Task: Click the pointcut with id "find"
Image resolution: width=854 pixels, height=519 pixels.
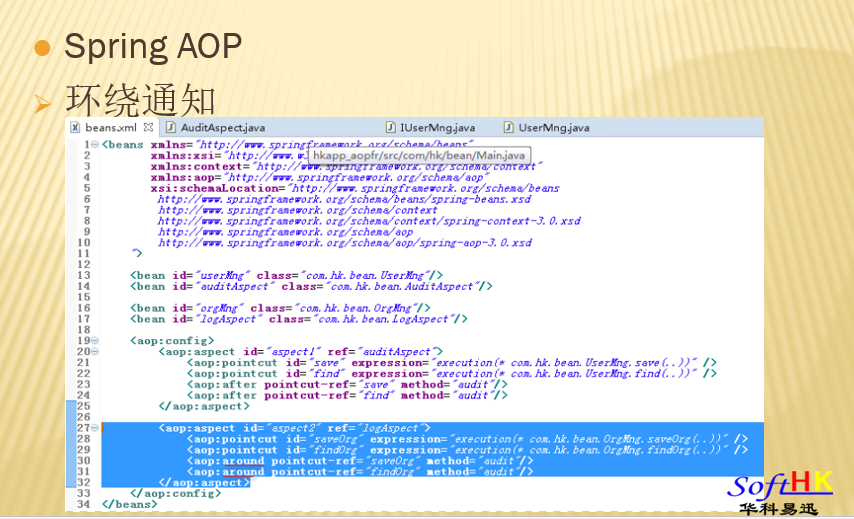Action: (x=452, y=373)
